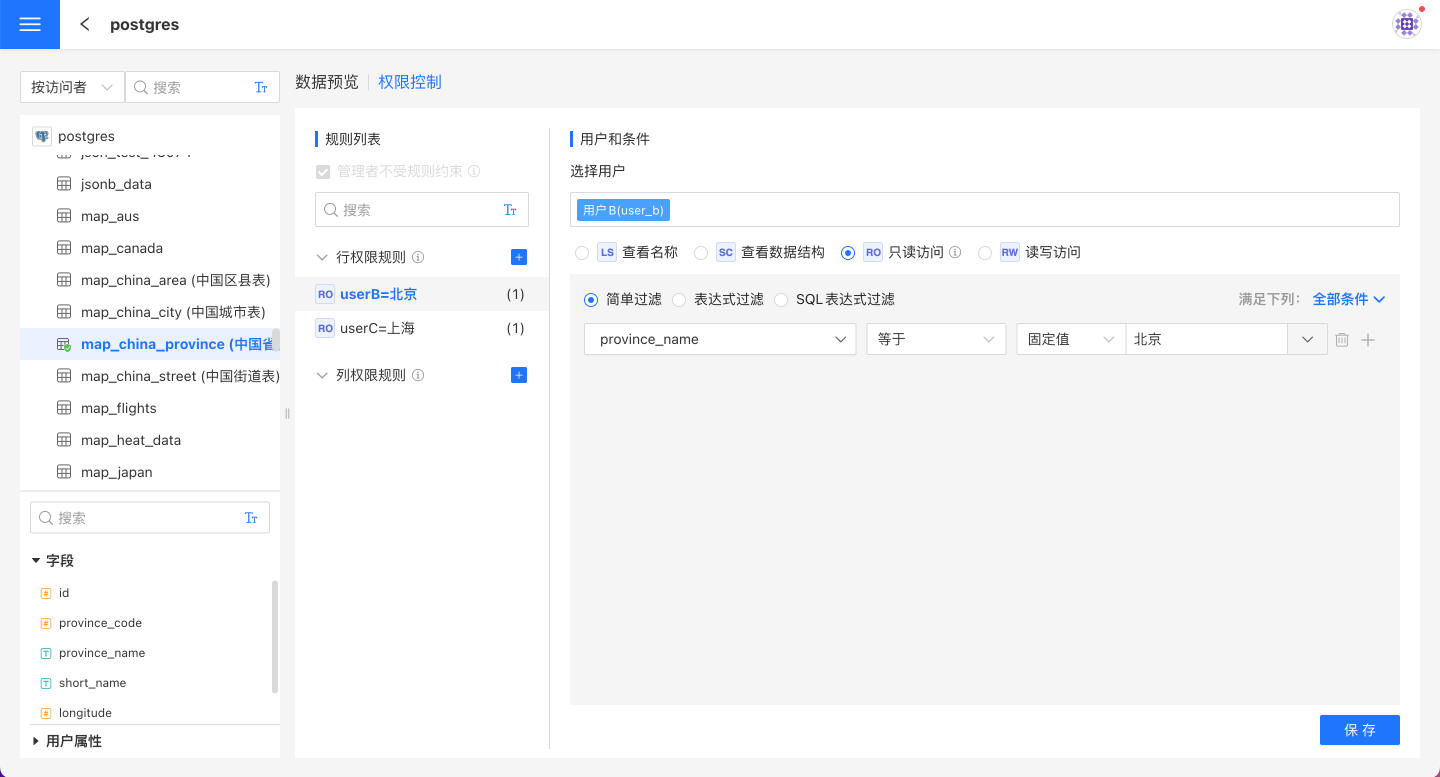Select the userC=上海 rule
The image size is (1440, 777).
[x=377, y=328]
